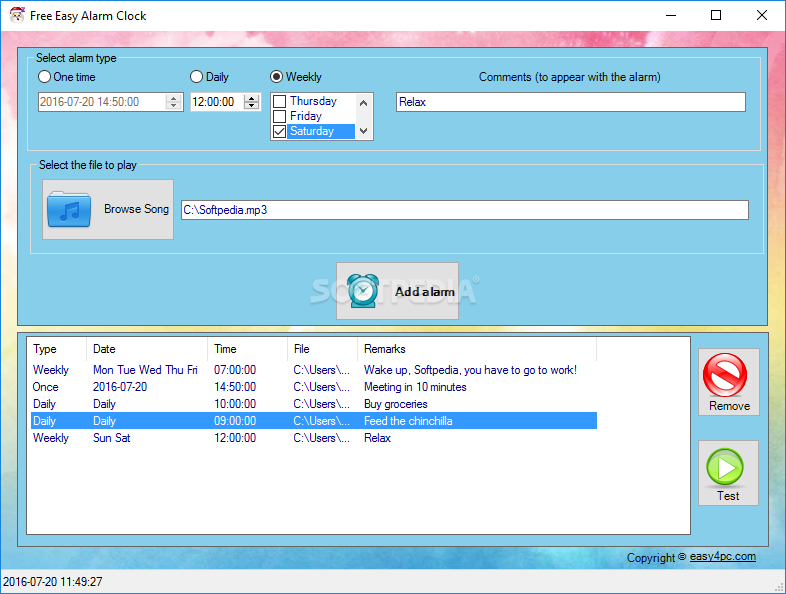Viewport: 786px width, 594px height.
Task: Select the One time radio button
Action: [45, 77]
